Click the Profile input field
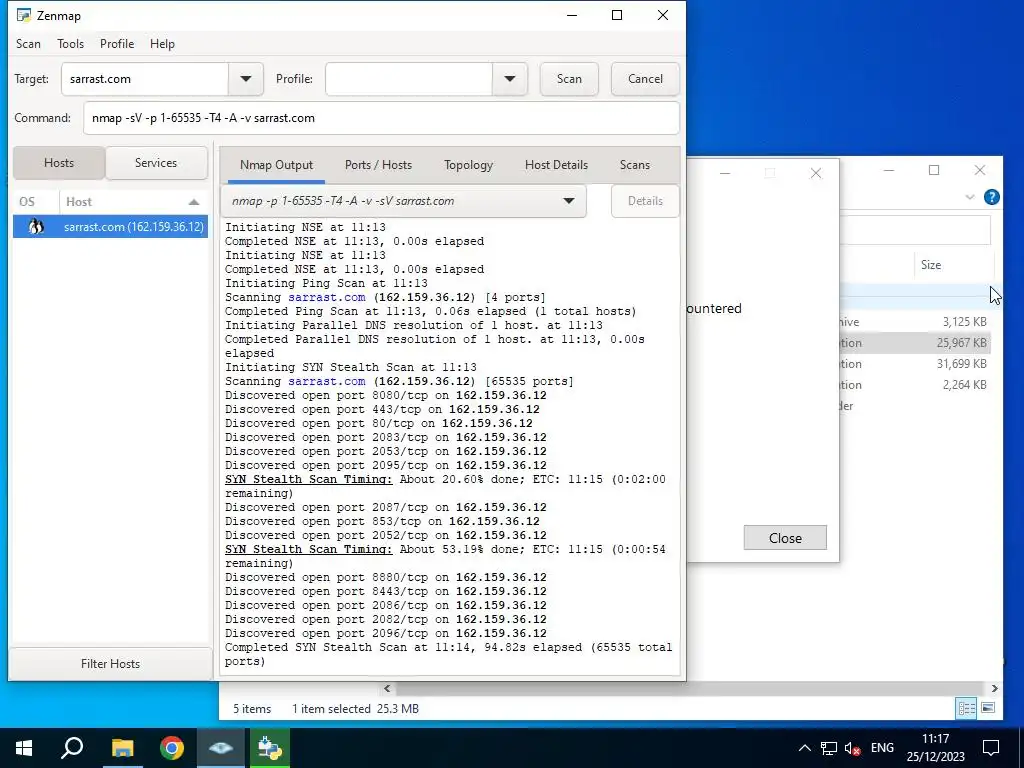 click(409, 79)
